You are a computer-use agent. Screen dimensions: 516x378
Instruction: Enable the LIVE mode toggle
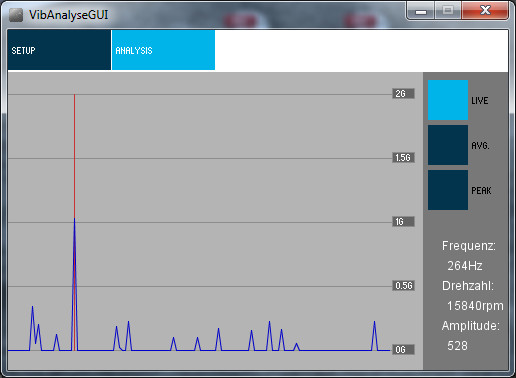[x=448, y=100]
